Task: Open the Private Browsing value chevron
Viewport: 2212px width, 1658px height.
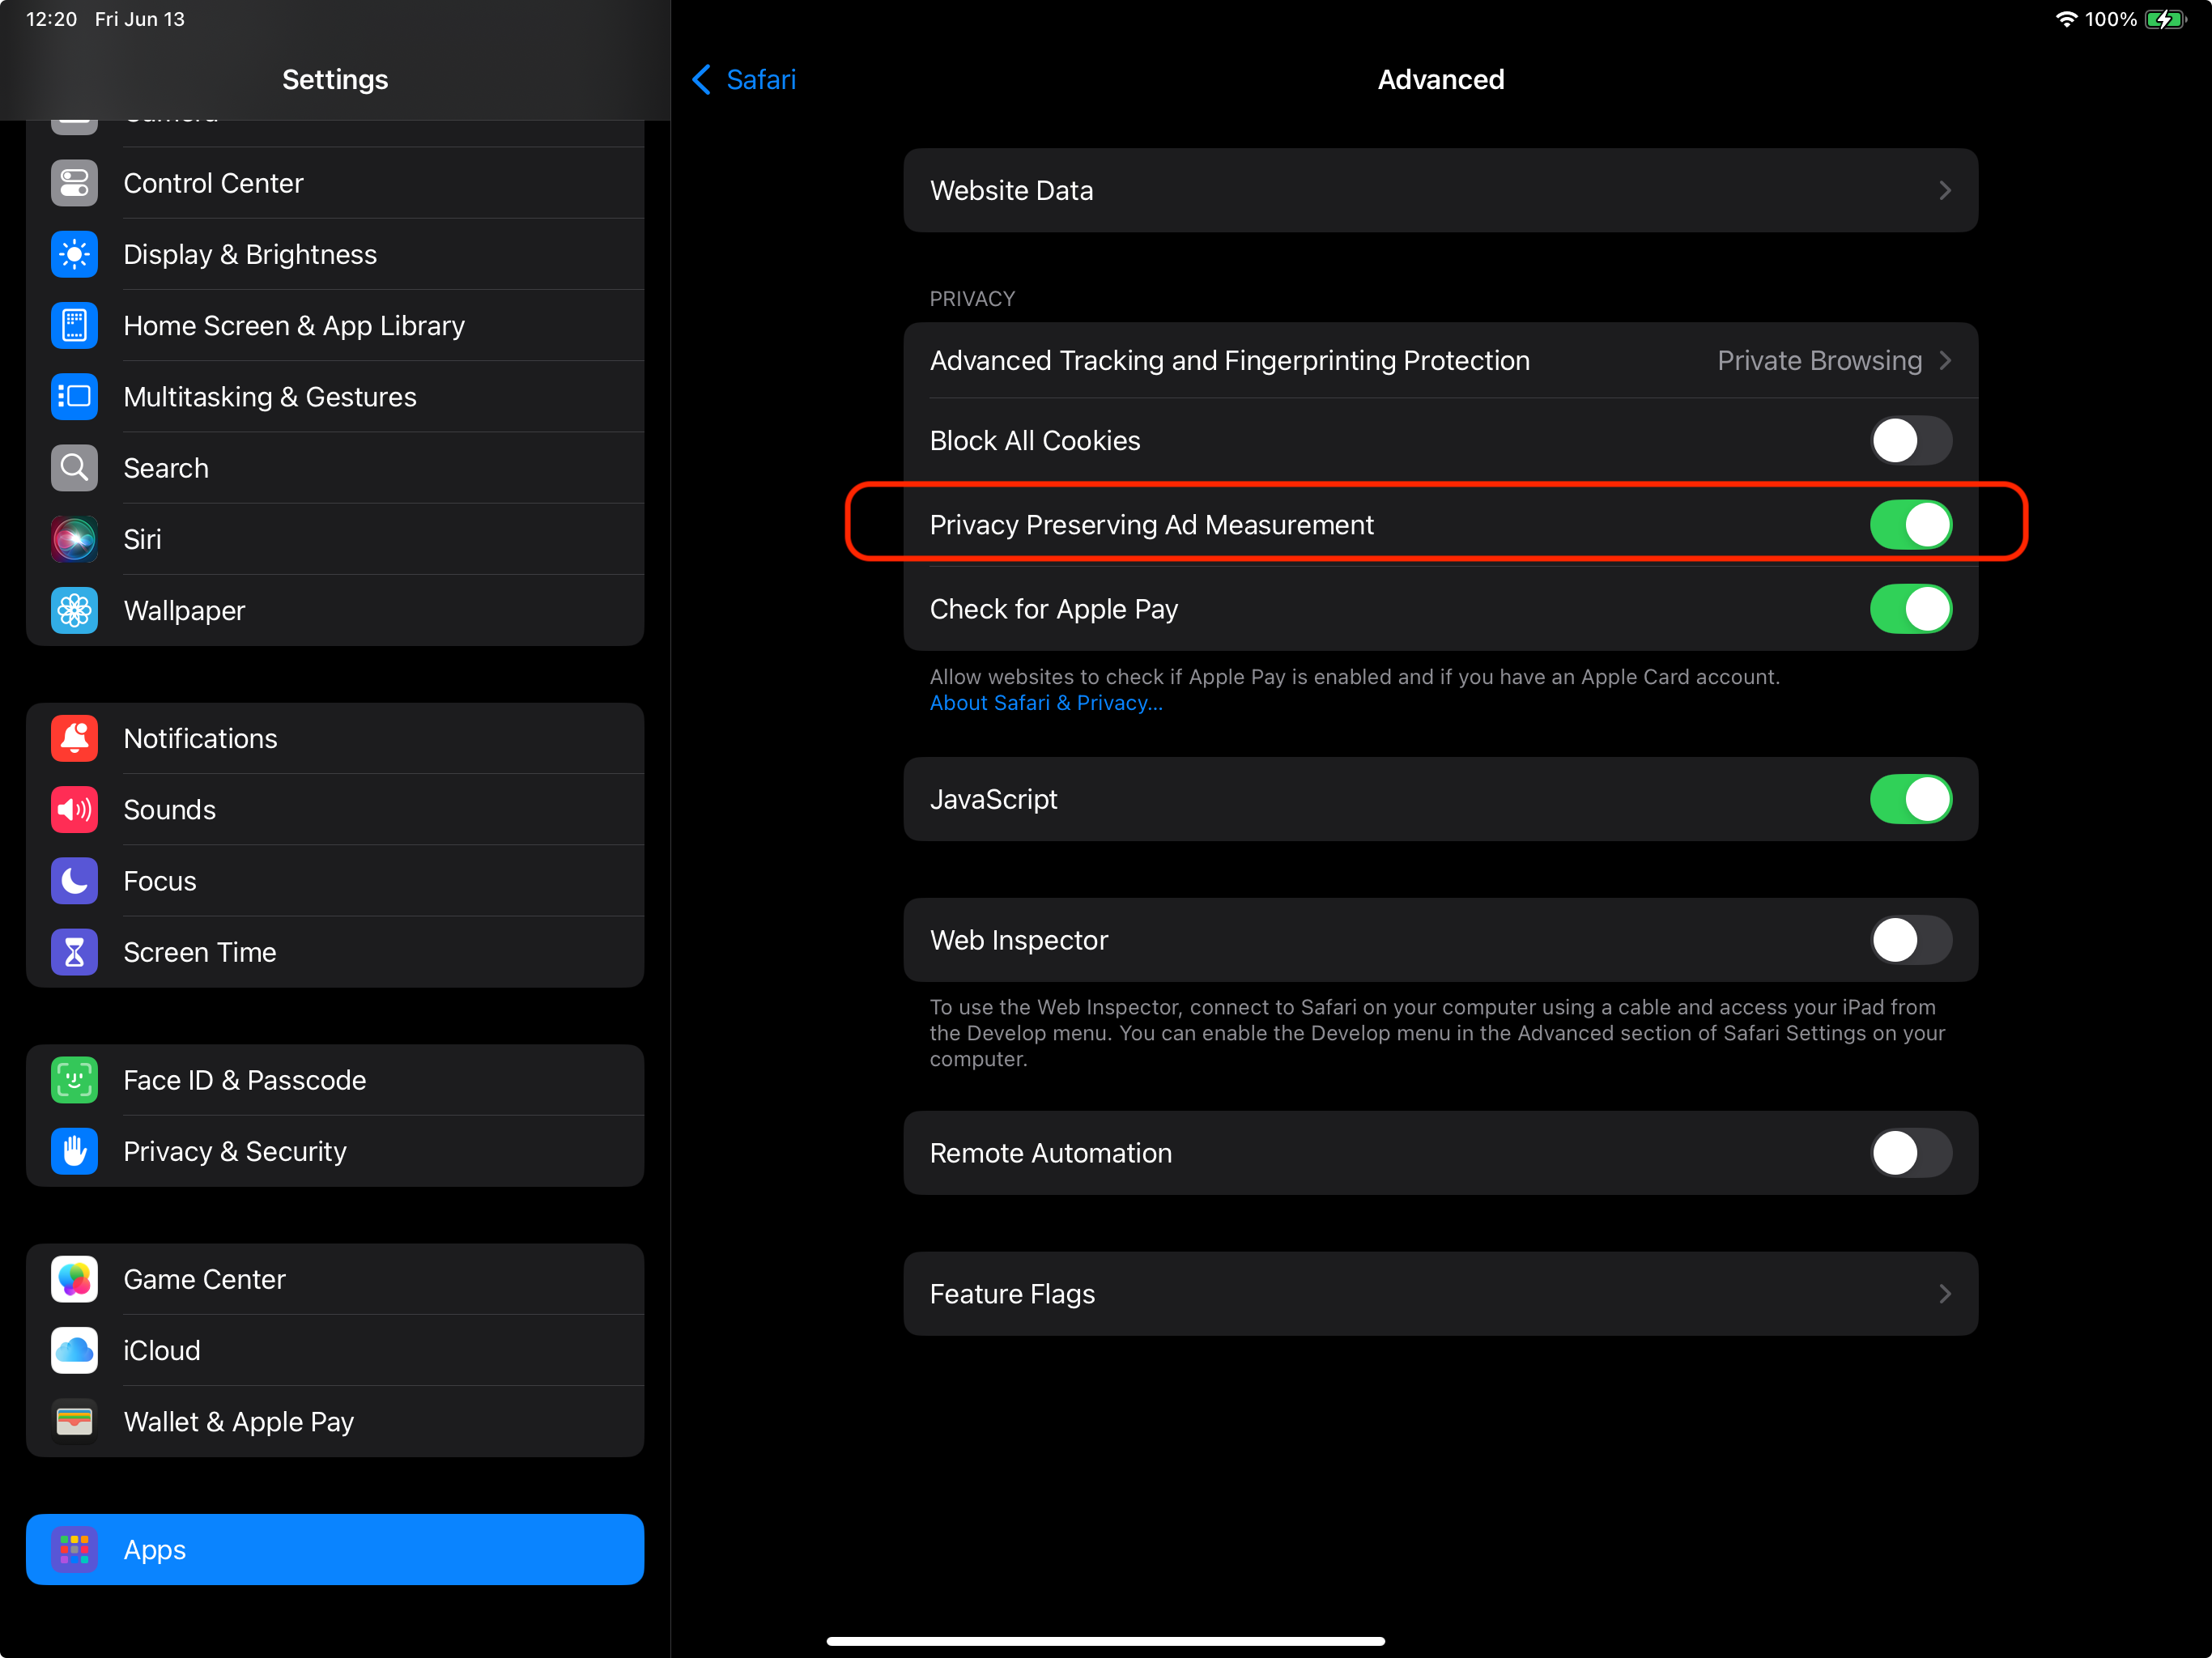Action: pyautogui.click(x=1945, y=360)
